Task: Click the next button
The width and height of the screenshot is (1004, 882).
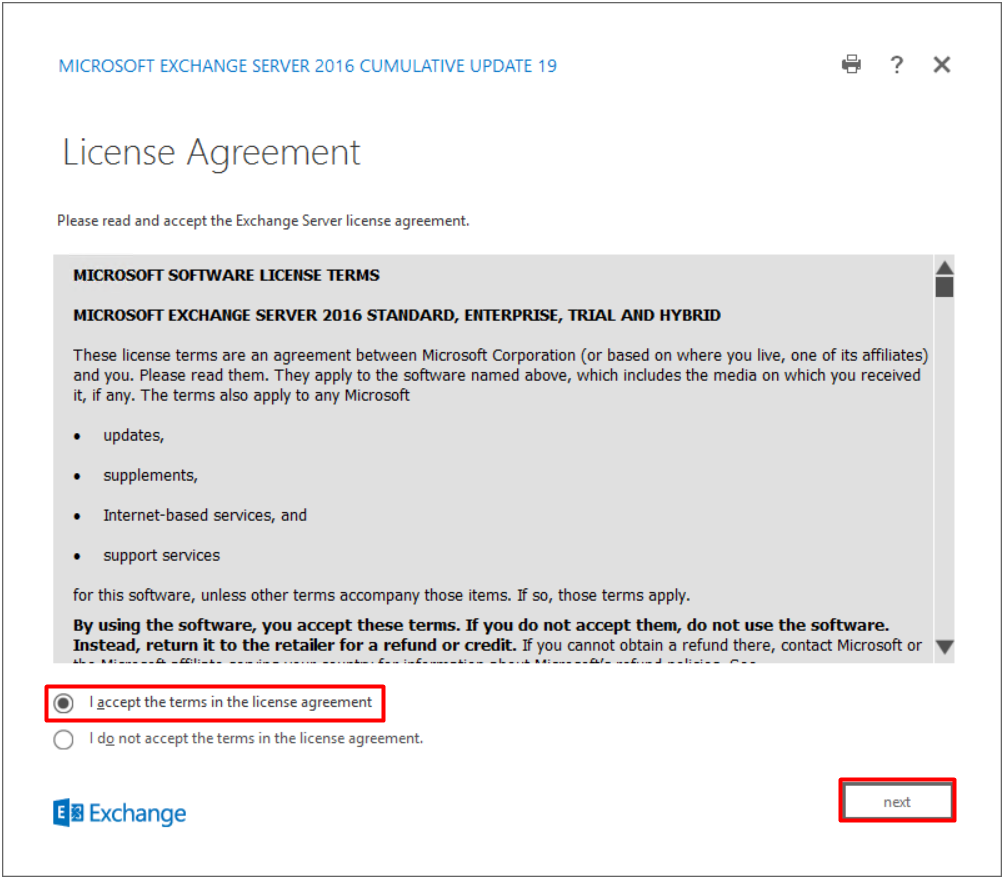Action: point(897,801)
